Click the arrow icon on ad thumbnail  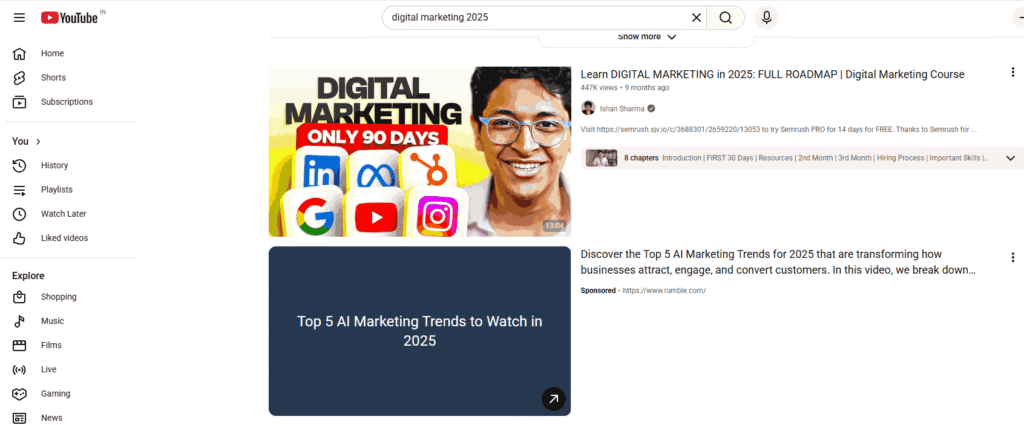(553, 399)
